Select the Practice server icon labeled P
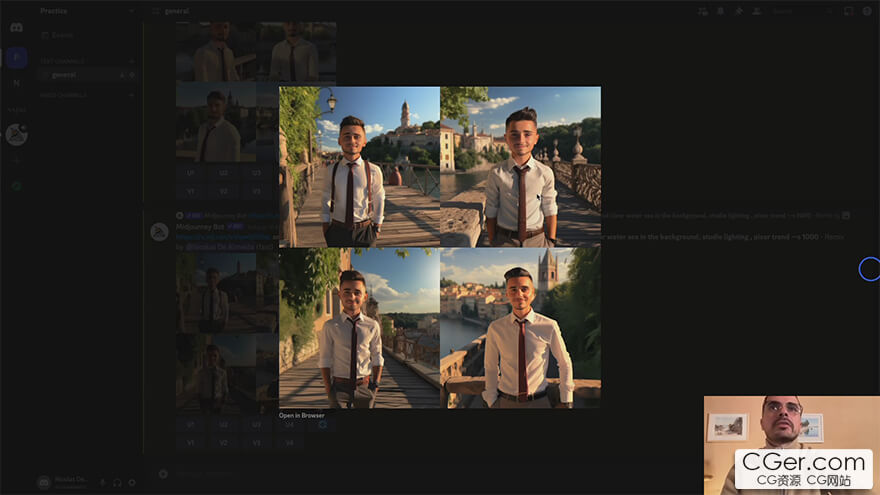The width and height of the screenshot is (880, 495). click(16, 58)
